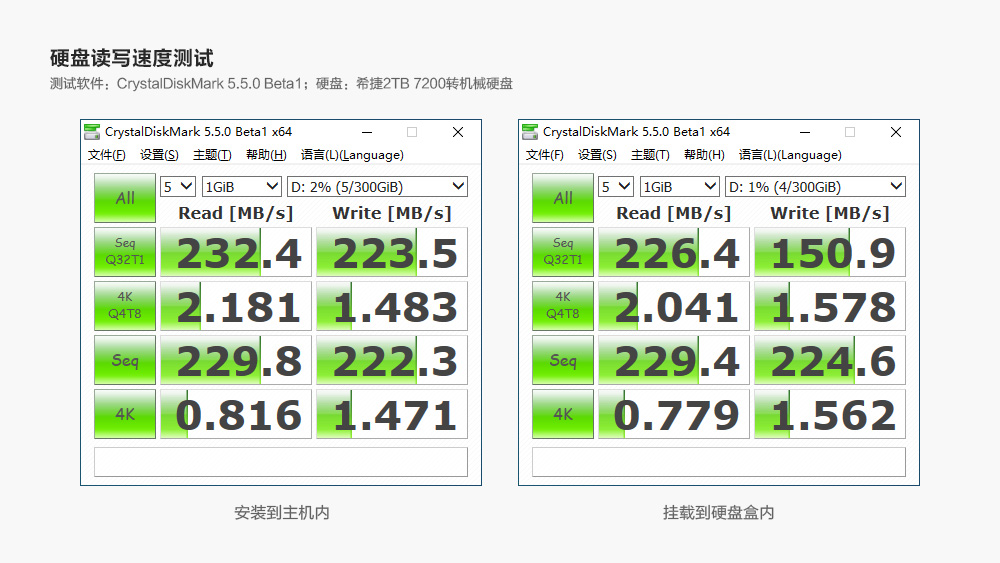Image resolution: width=1000 pixels, height=563 pixels.
Task: Click the 229.4 read result
Action: pyautogui.click(x=674, y=360)
